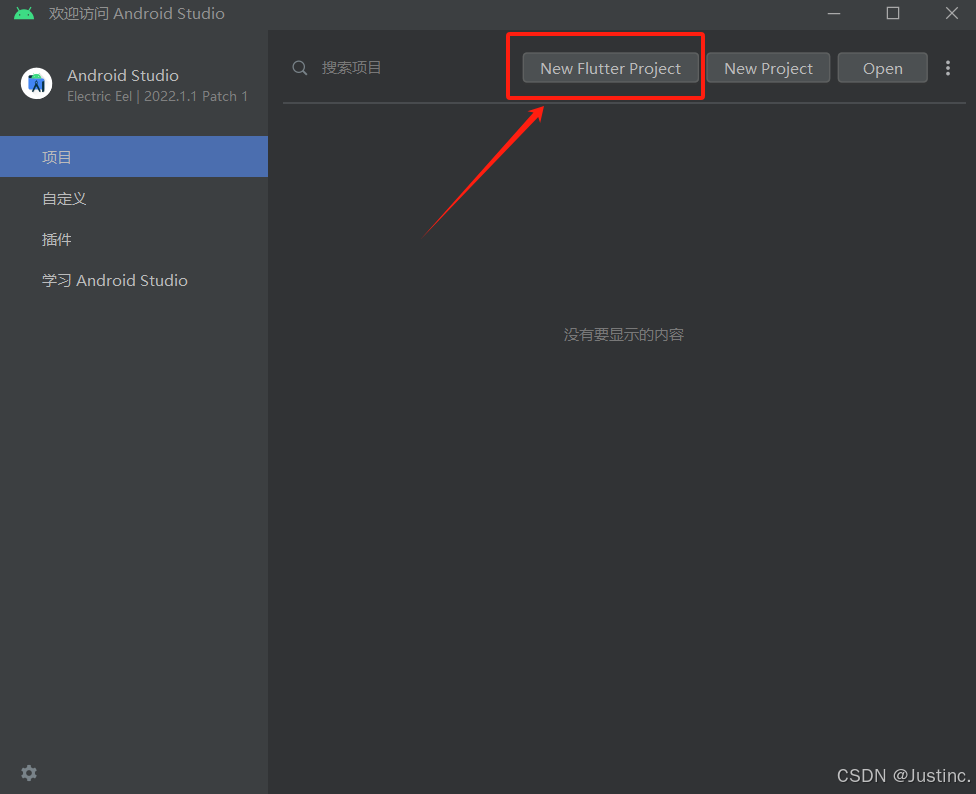This screenshot has height=794, width=976.
Task: Maximize the welcome window
Action: (893, 13)
